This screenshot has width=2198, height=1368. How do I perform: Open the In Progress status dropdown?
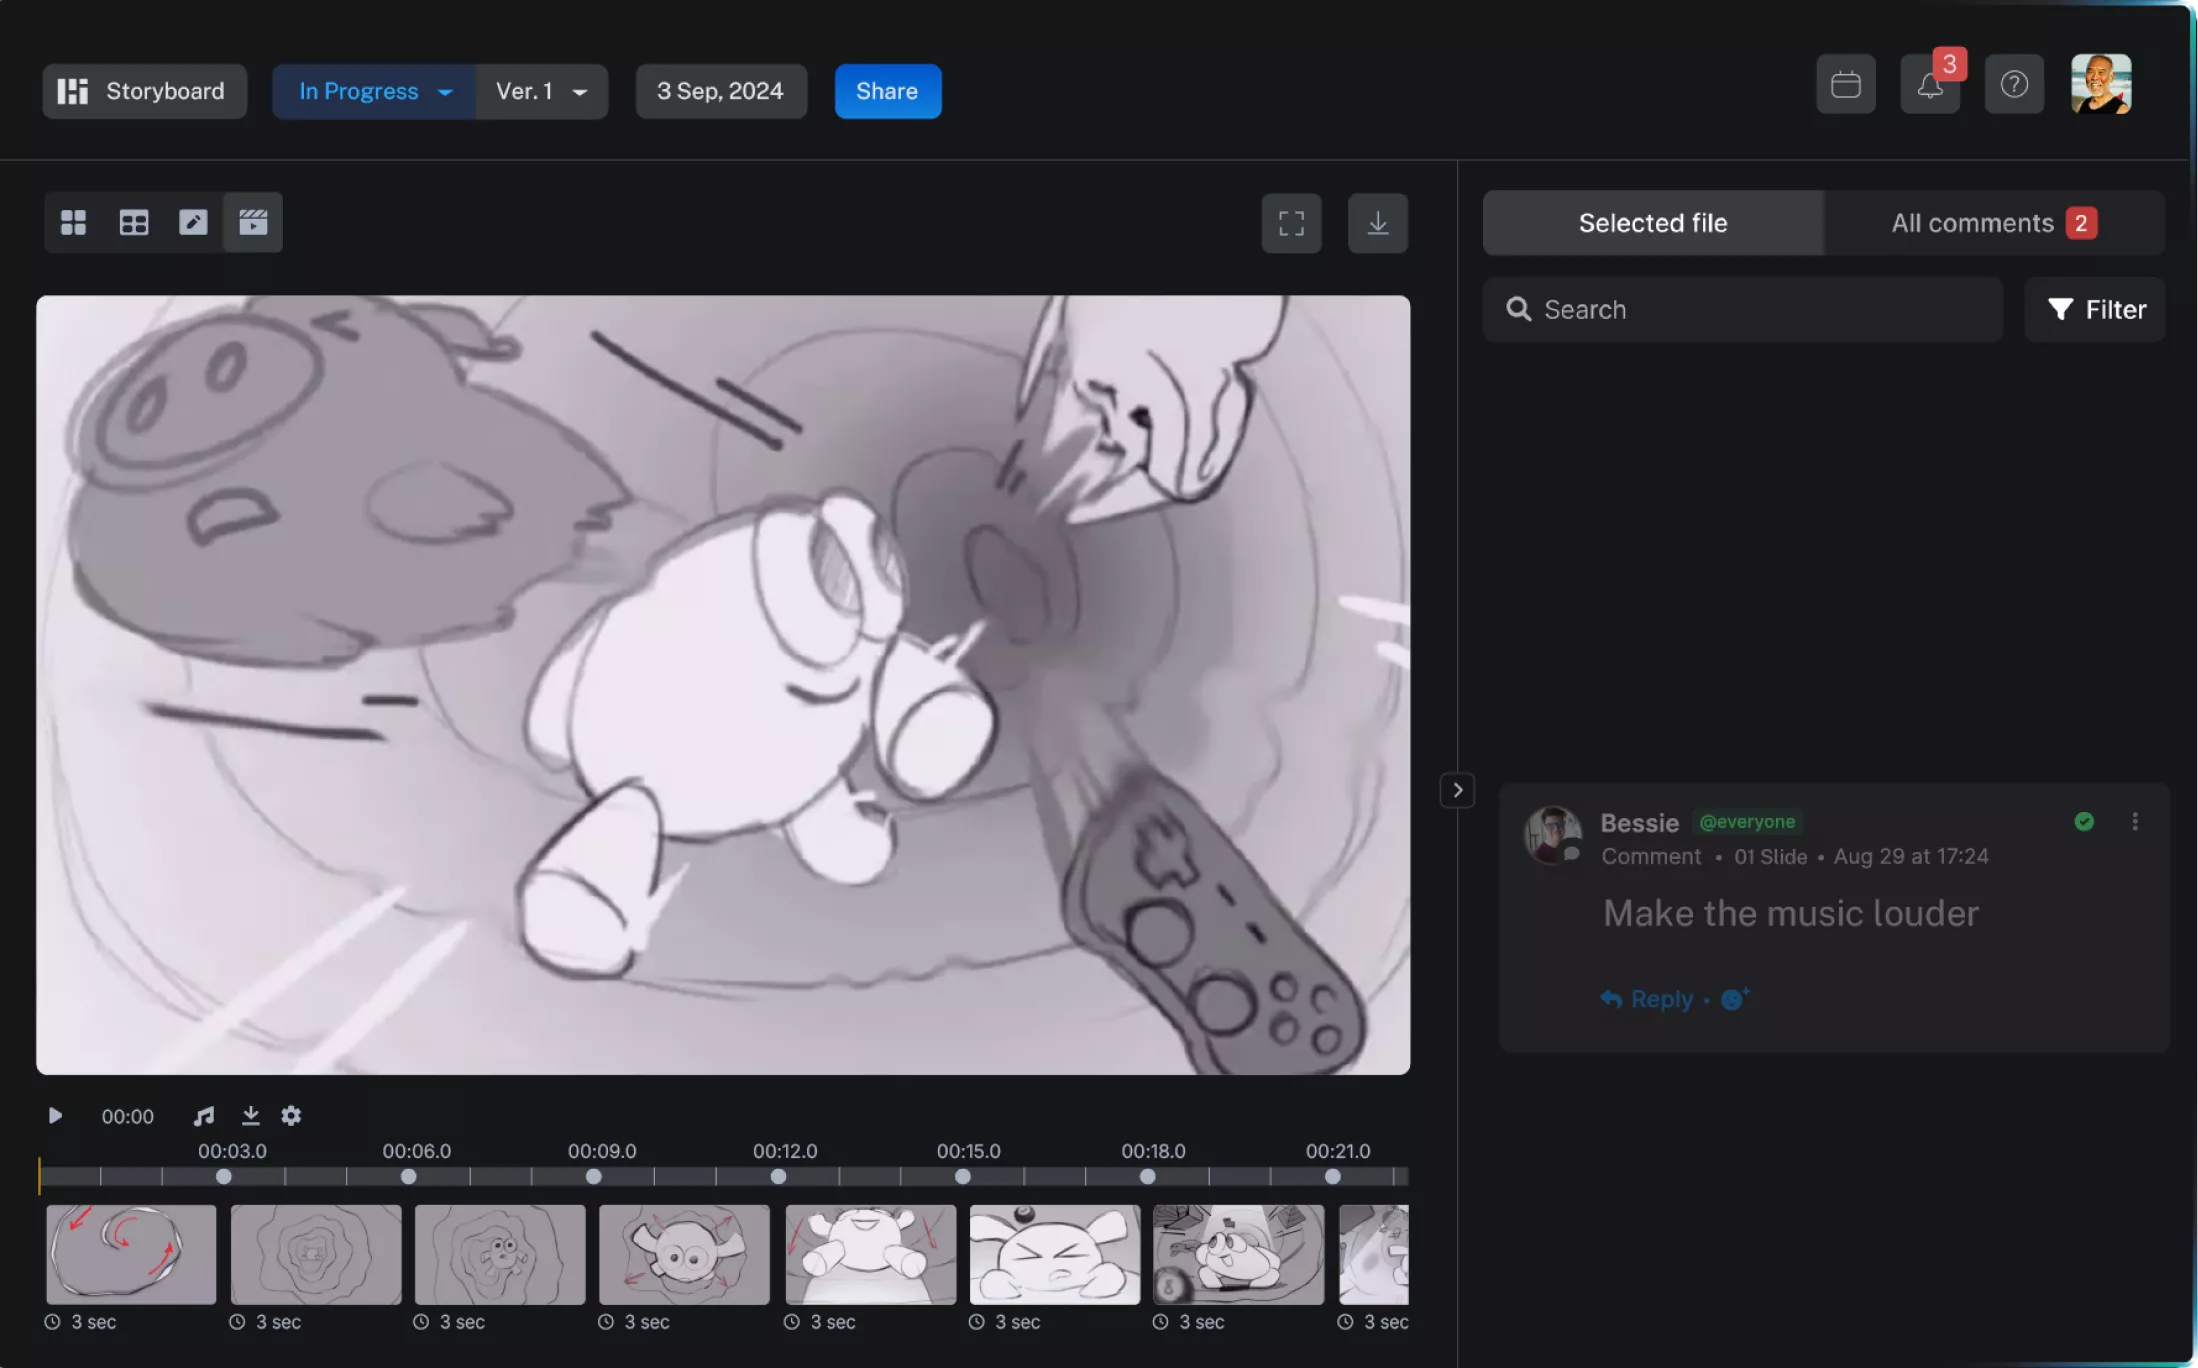point(373,91)
